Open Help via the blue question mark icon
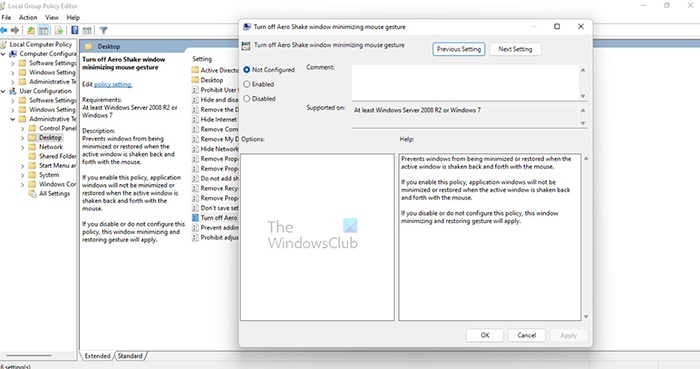Viewport: 700px width, 369px height. pyautogui.click(x=75, y=30)
